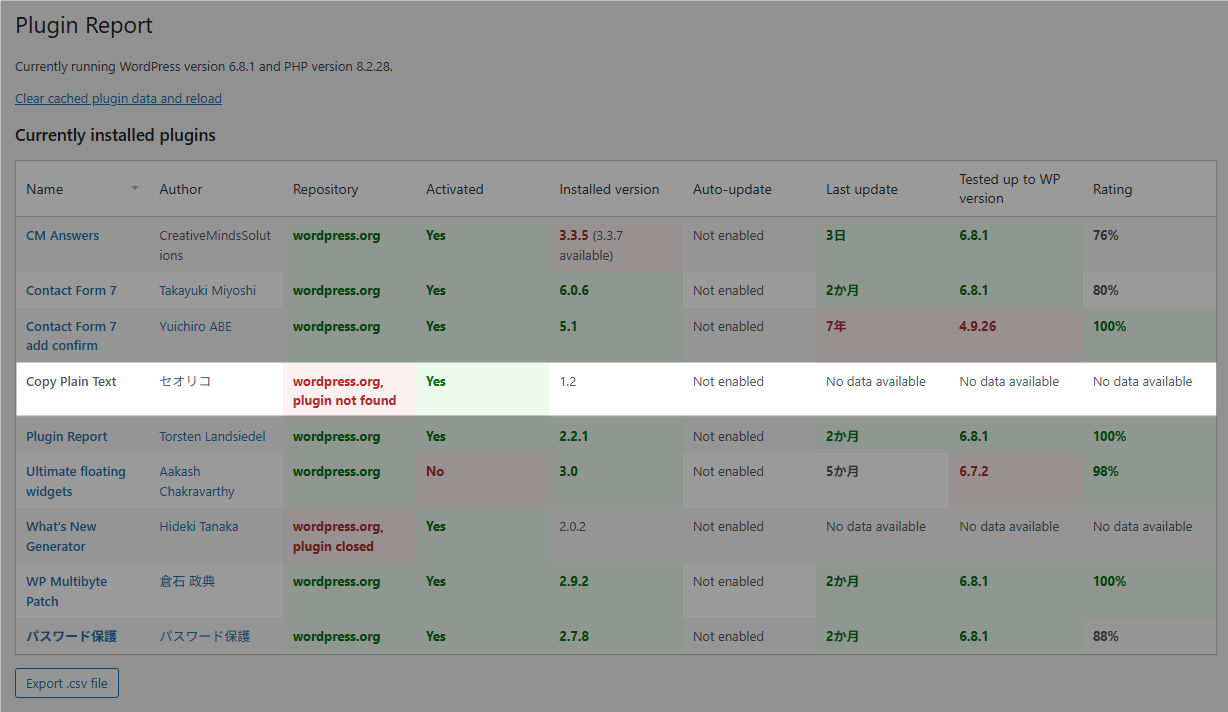Select the 76% rating cell

pyautogui.click(x=1149, y=245)
